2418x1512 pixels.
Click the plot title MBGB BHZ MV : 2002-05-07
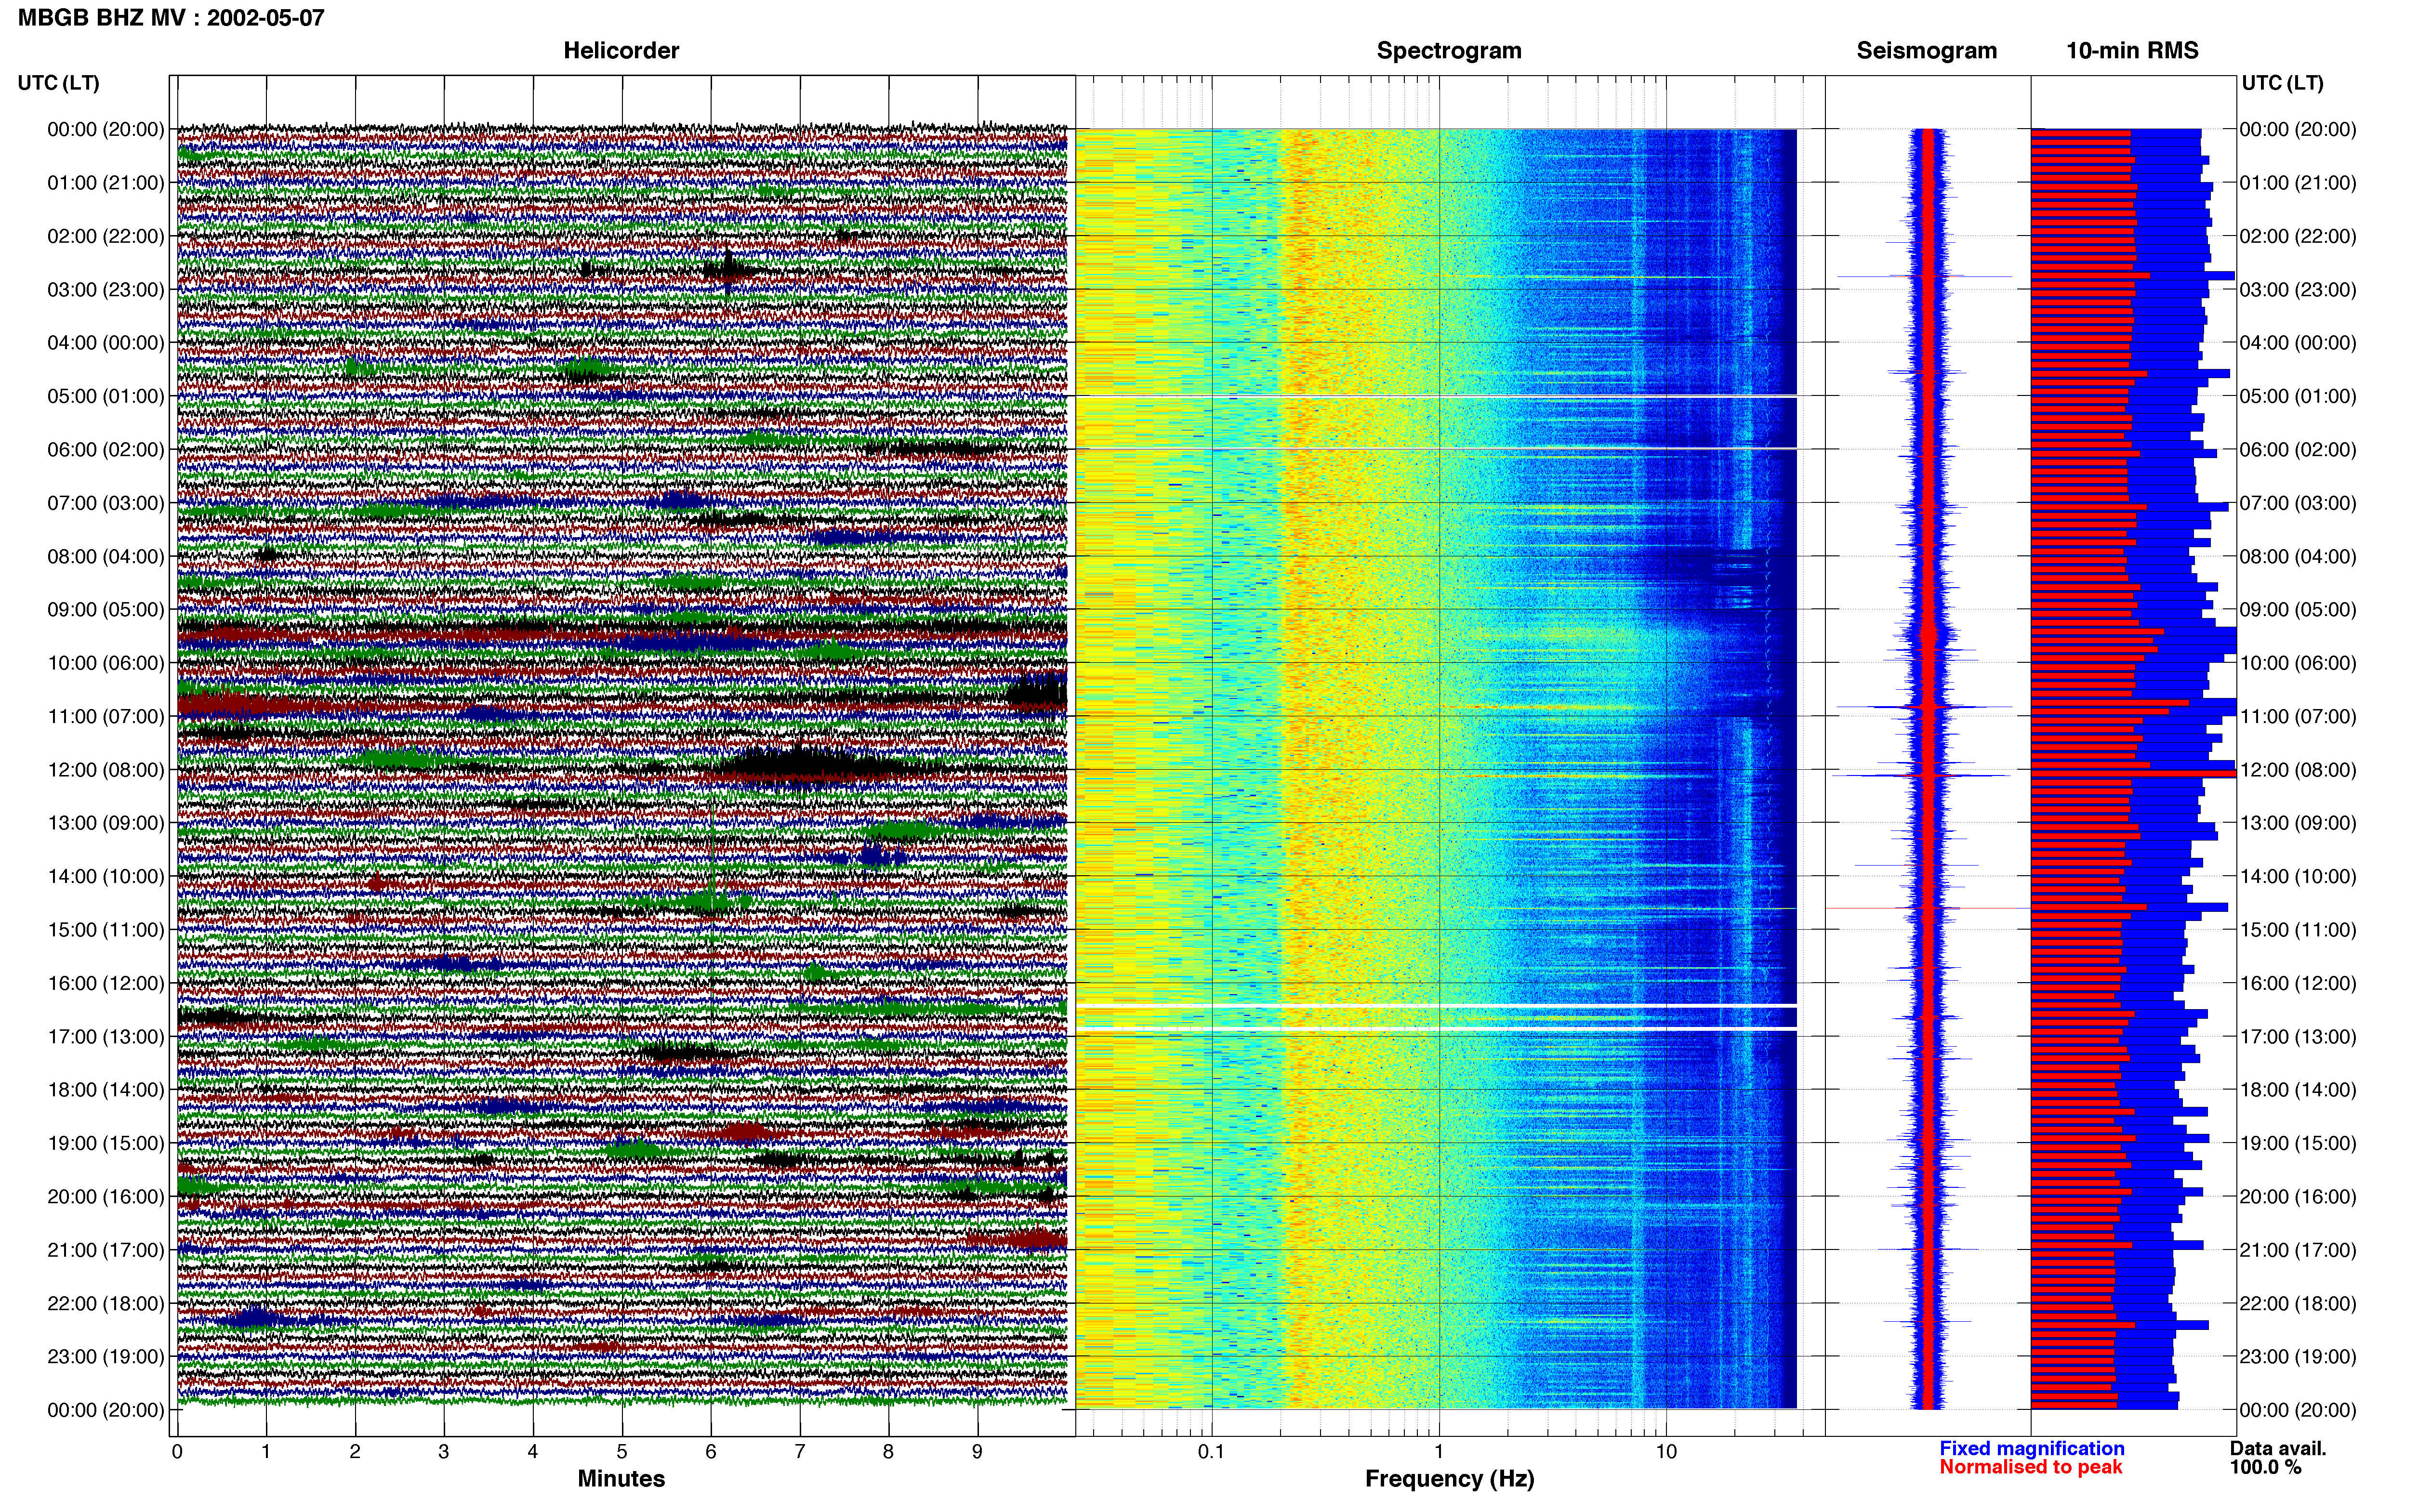point(171,18)
